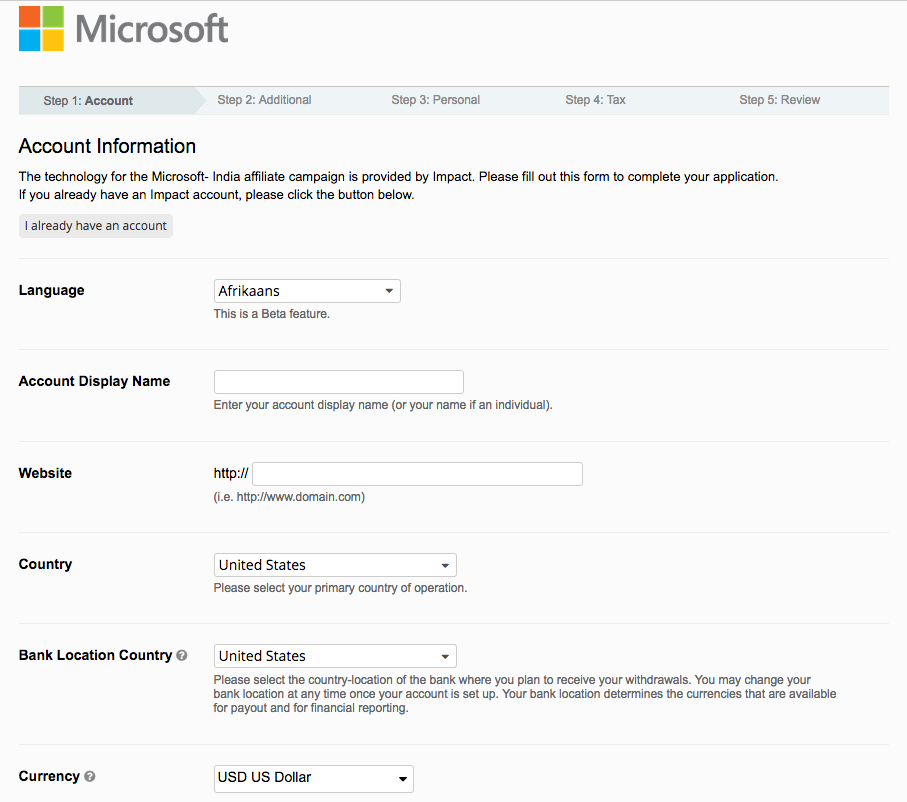Open the Currency dropdown showing USD US Dollar
The width and height of the screenshot is (907, 802).
314,778
